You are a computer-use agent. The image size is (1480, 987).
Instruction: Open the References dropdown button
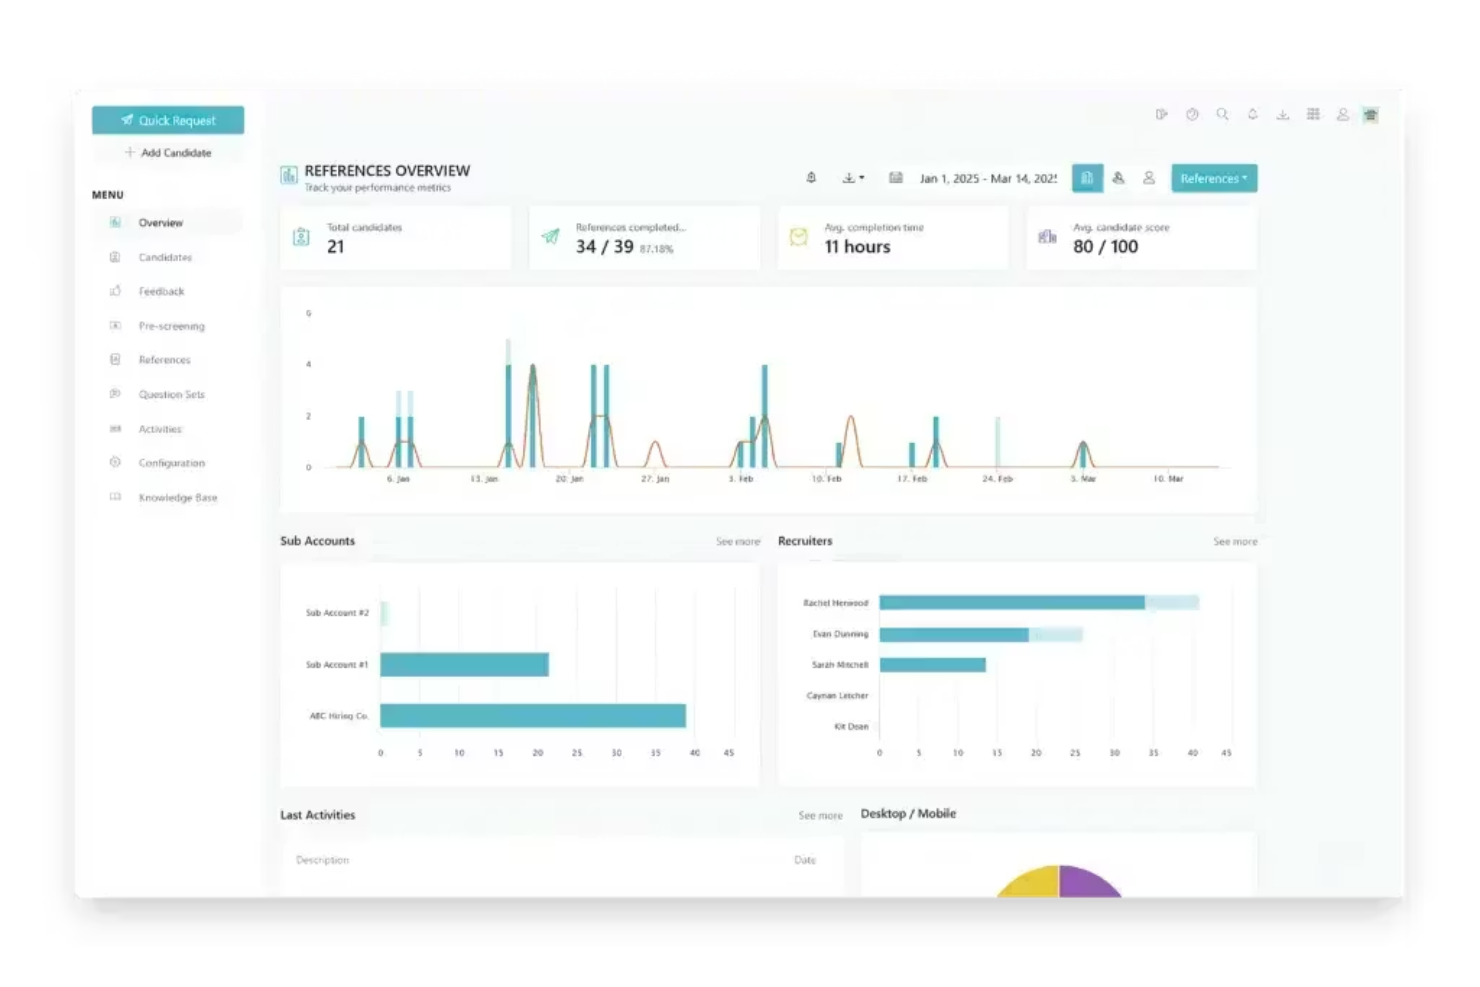[x=1213, y=178]
